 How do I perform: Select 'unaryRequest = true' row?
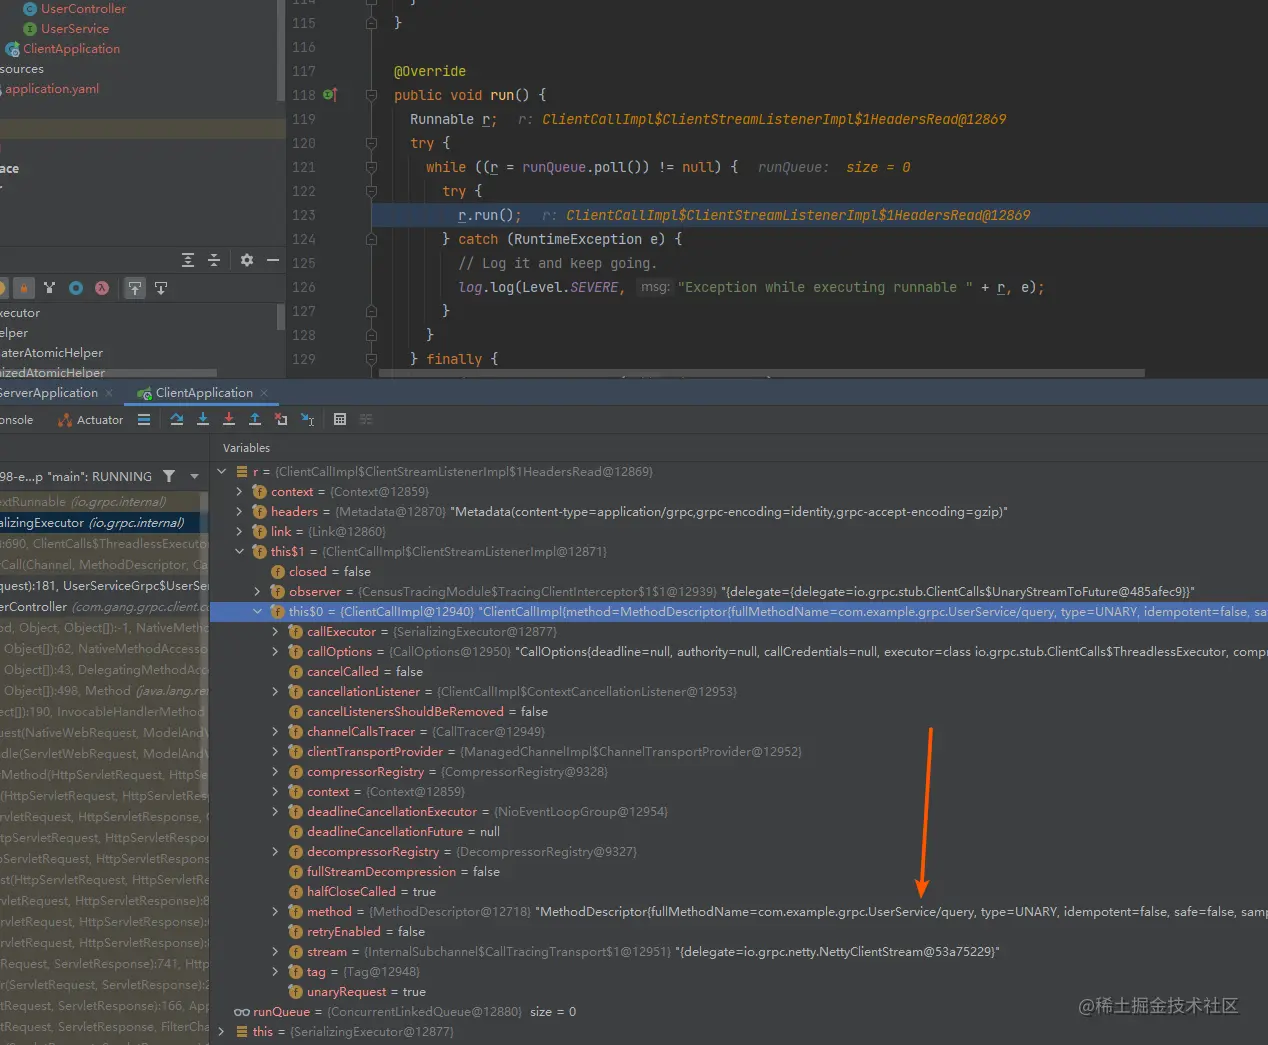pos(738,992)
